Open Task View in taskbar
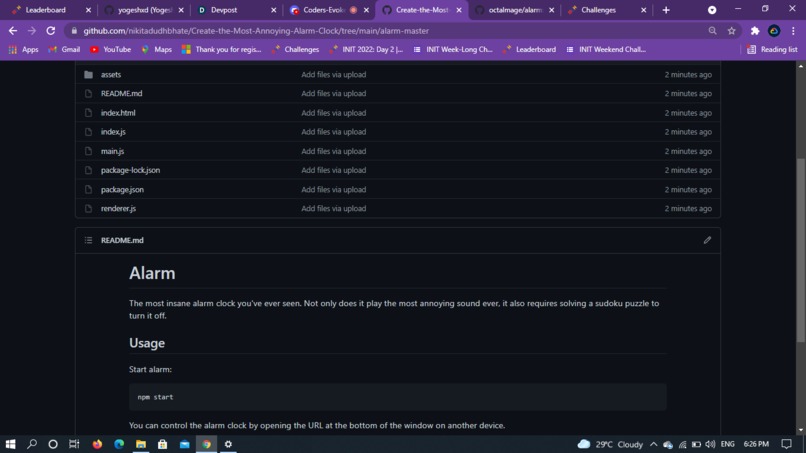This screenshot has width=806, height=453. point(75,444)
